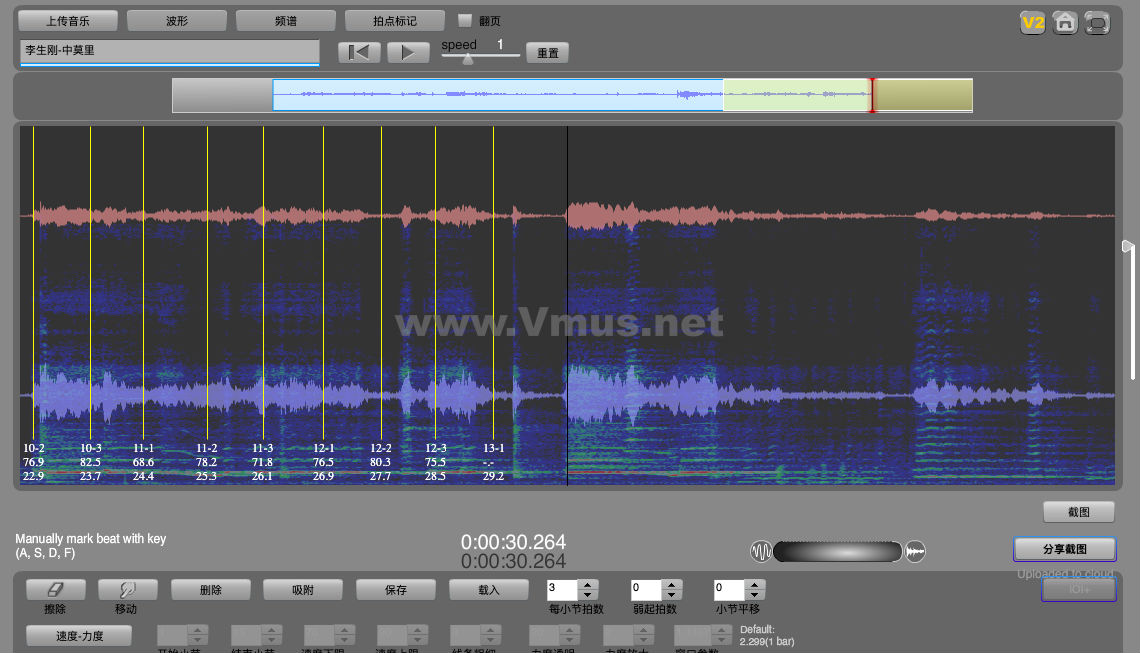Open the 速度-力度 tempo-dynamics panel
Image resolution: width=1140 pixels, height=653 pixels.
coord(79,636)
